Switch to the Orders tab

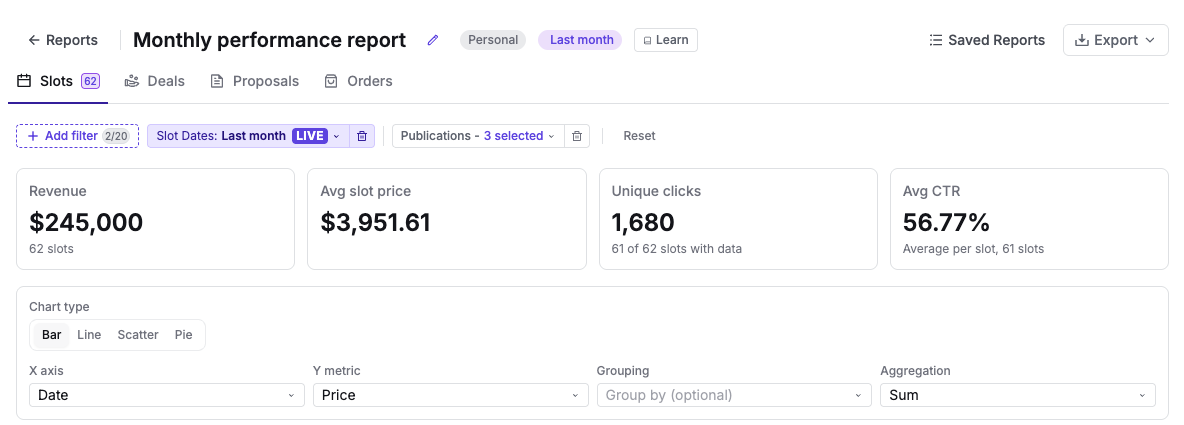(358, 81)
